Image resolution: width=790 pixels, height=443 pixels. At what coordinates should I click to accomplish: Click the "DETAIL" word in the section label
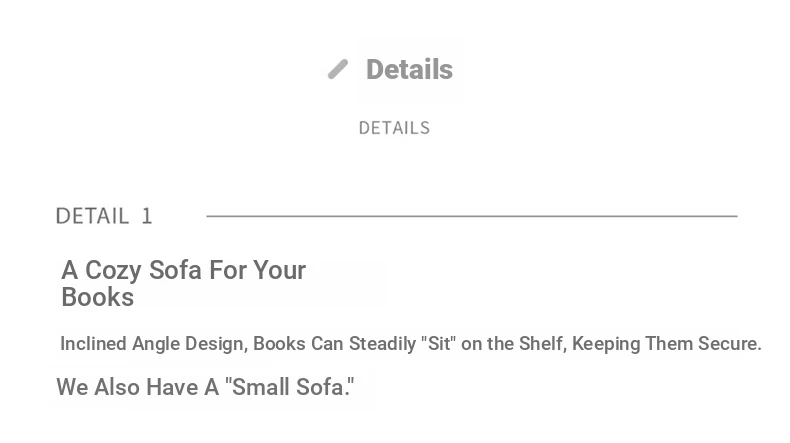(x=92, y=216)
